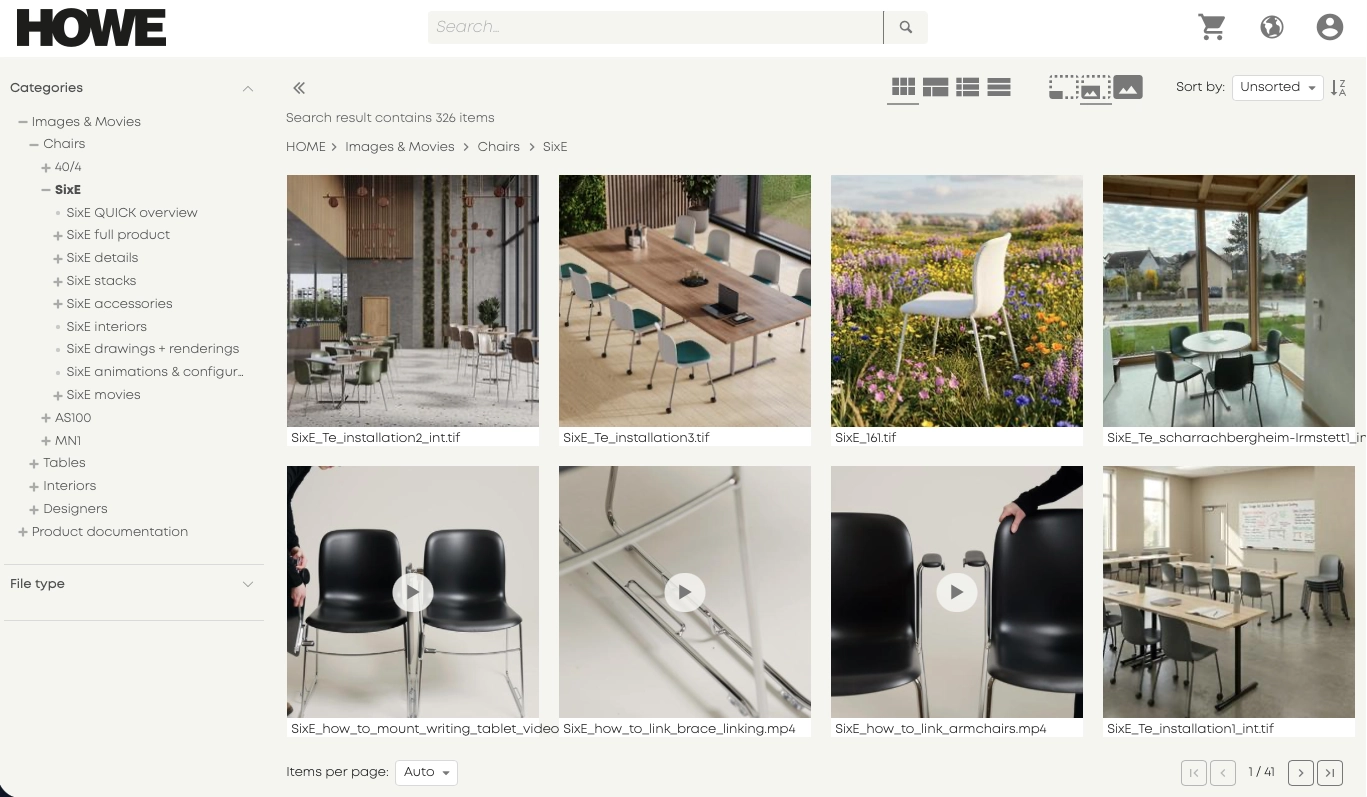The width and height of the screenshot is (1367, 797).
Task: Switch to grid tile view
Action: (903, 87)
